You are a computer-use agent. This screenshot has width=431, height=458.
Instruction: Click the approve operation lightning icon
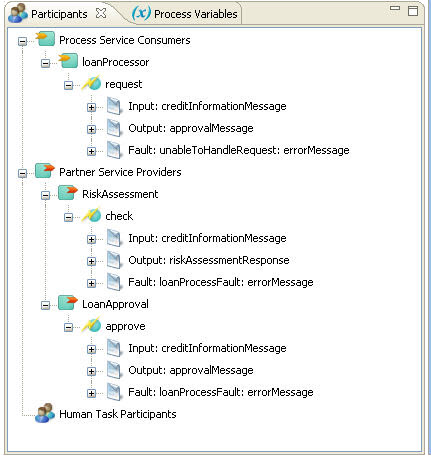91,325
